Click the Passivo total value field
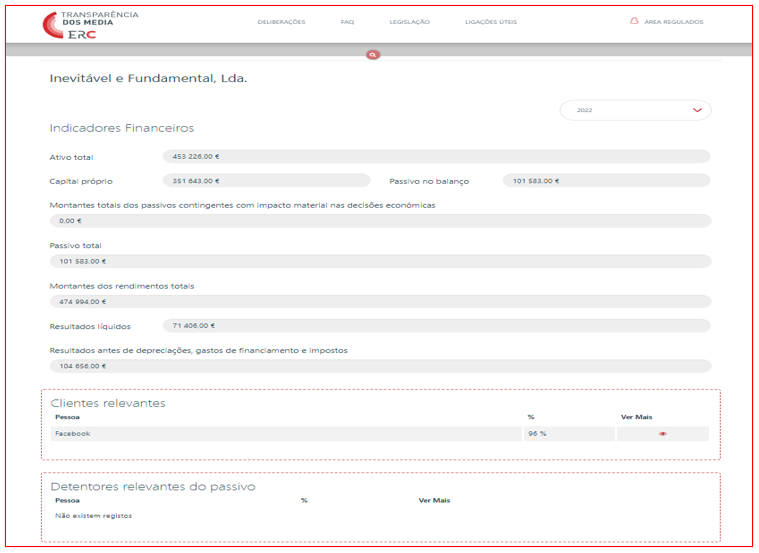The image size is (759, 553). [380, 261]
